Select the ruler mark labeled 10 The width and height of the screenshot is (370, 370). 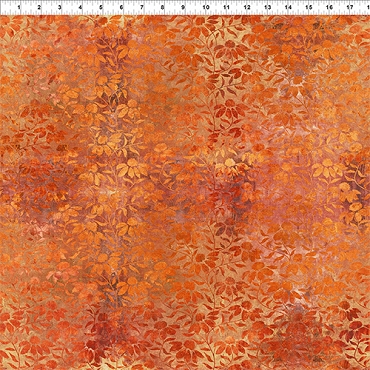(x=206, y=7)
